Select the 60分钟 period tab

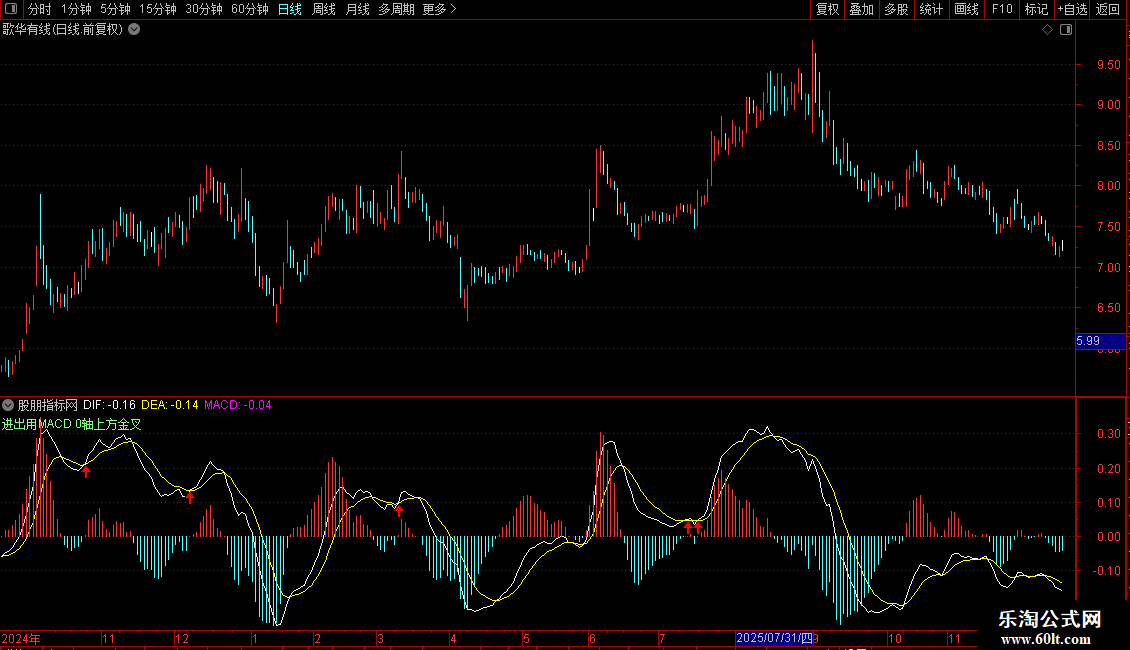pos(249,10)
